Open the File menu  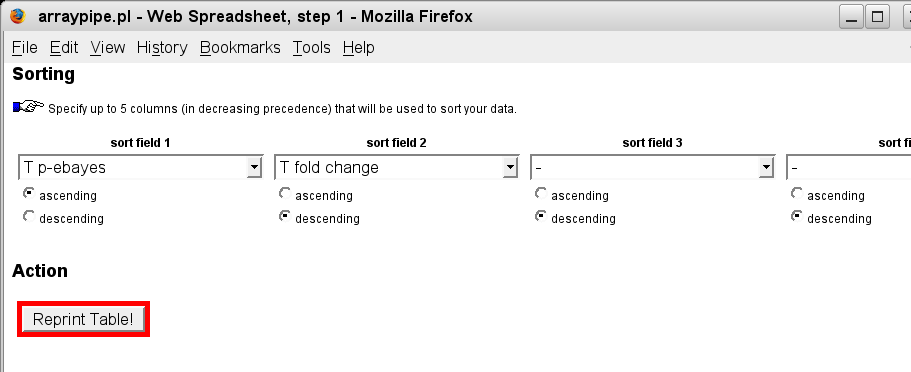(24, 48)
